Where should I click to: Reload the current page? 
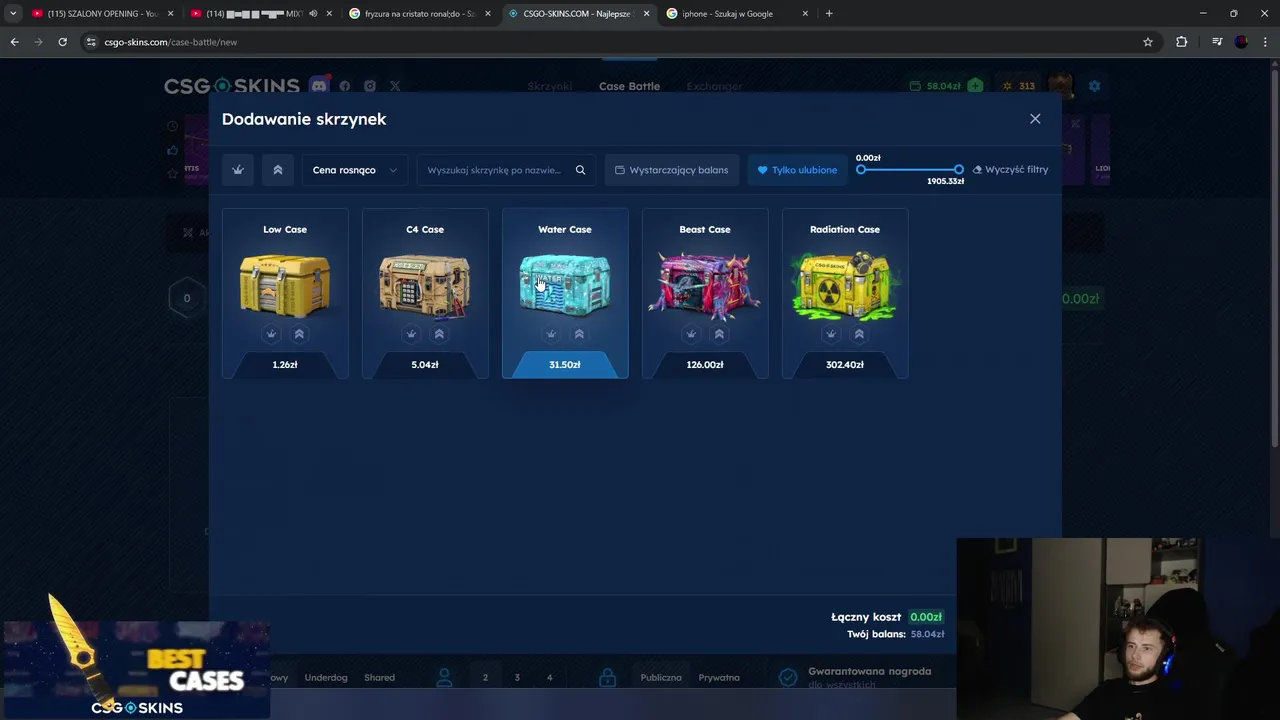pyautogui.click(x=62, y=42)
